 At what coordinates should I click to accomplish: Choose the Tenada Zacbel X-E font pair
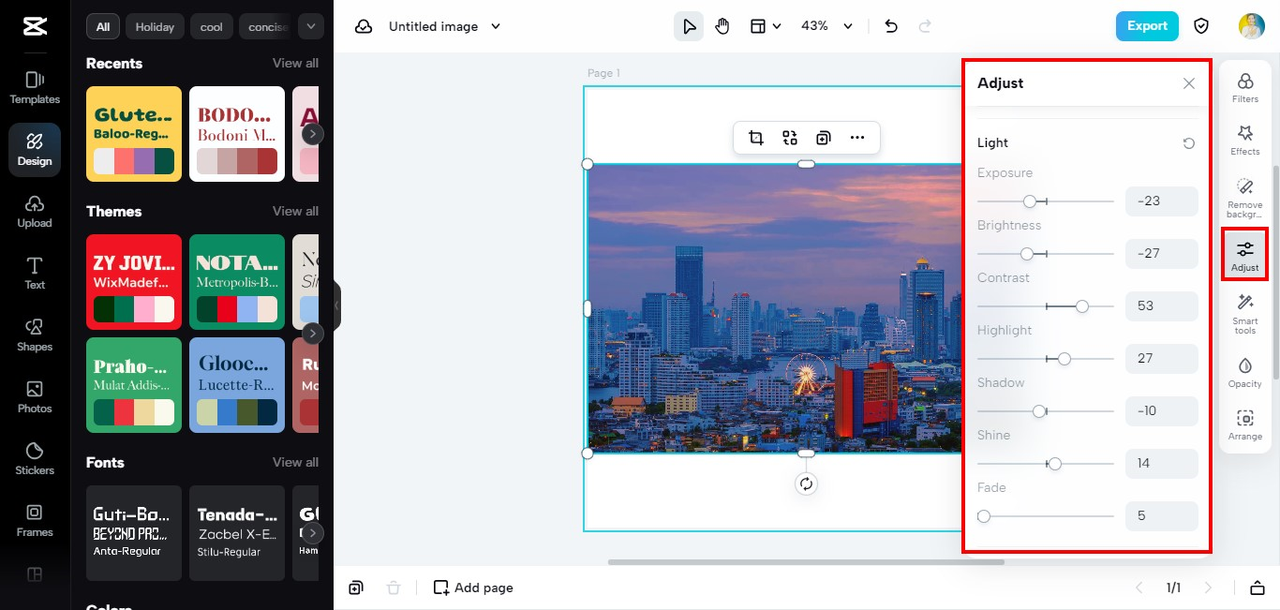coord(237,533)
